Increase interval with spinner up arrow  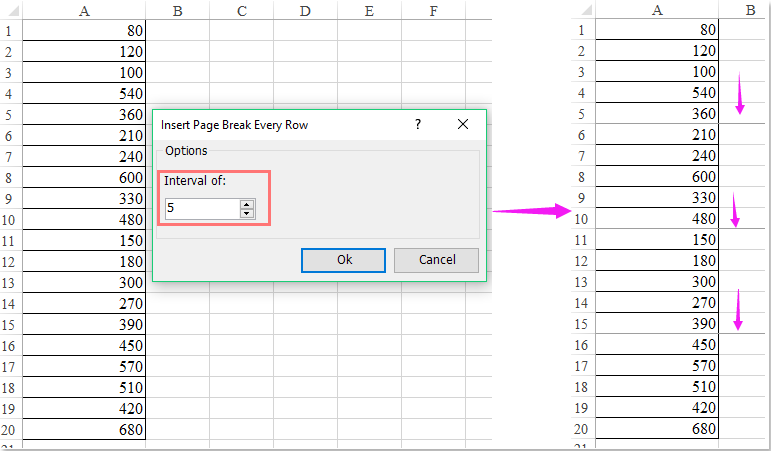pyautogui.click(x=247, y=204)
